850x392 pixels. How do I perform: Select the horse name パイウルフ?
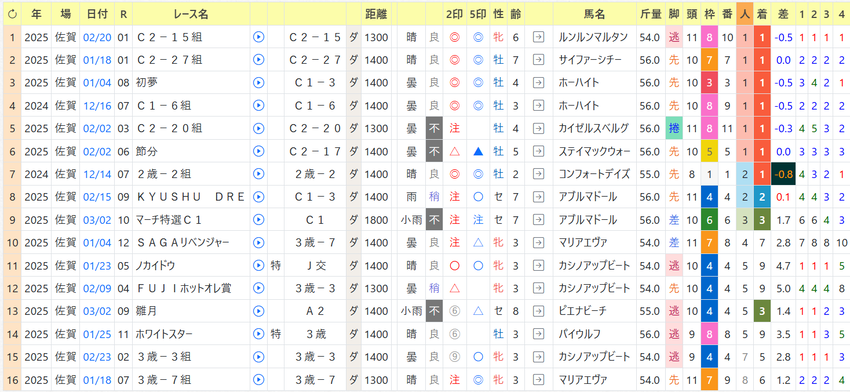point(579,334)
